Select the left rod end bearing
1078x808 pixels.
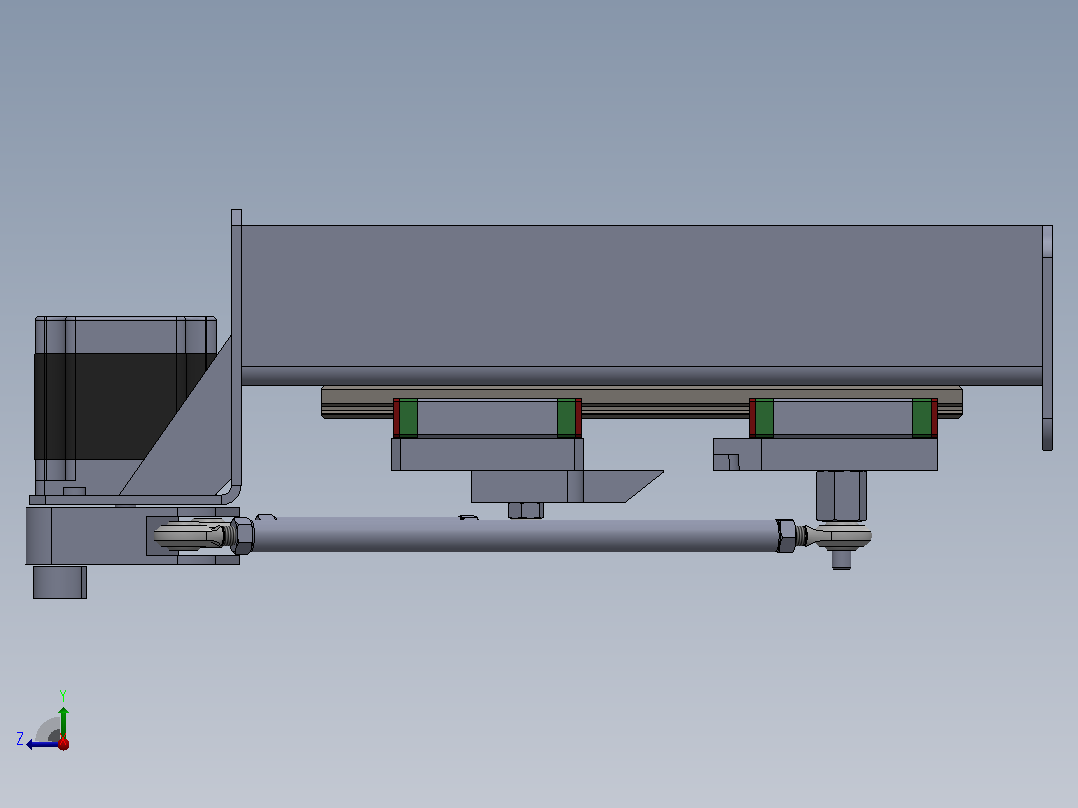point(192,535)
